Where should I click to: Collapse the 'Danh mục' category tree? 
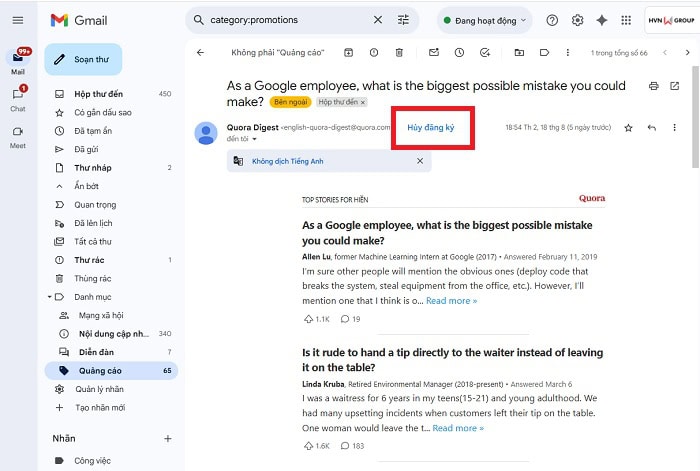(x=50, y=297)
